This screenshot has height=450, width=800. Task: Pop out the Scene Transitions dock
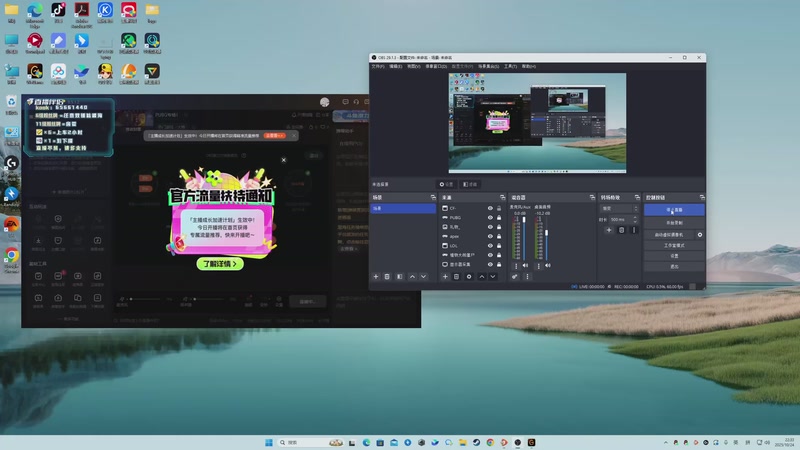click(x=637, y=197)
